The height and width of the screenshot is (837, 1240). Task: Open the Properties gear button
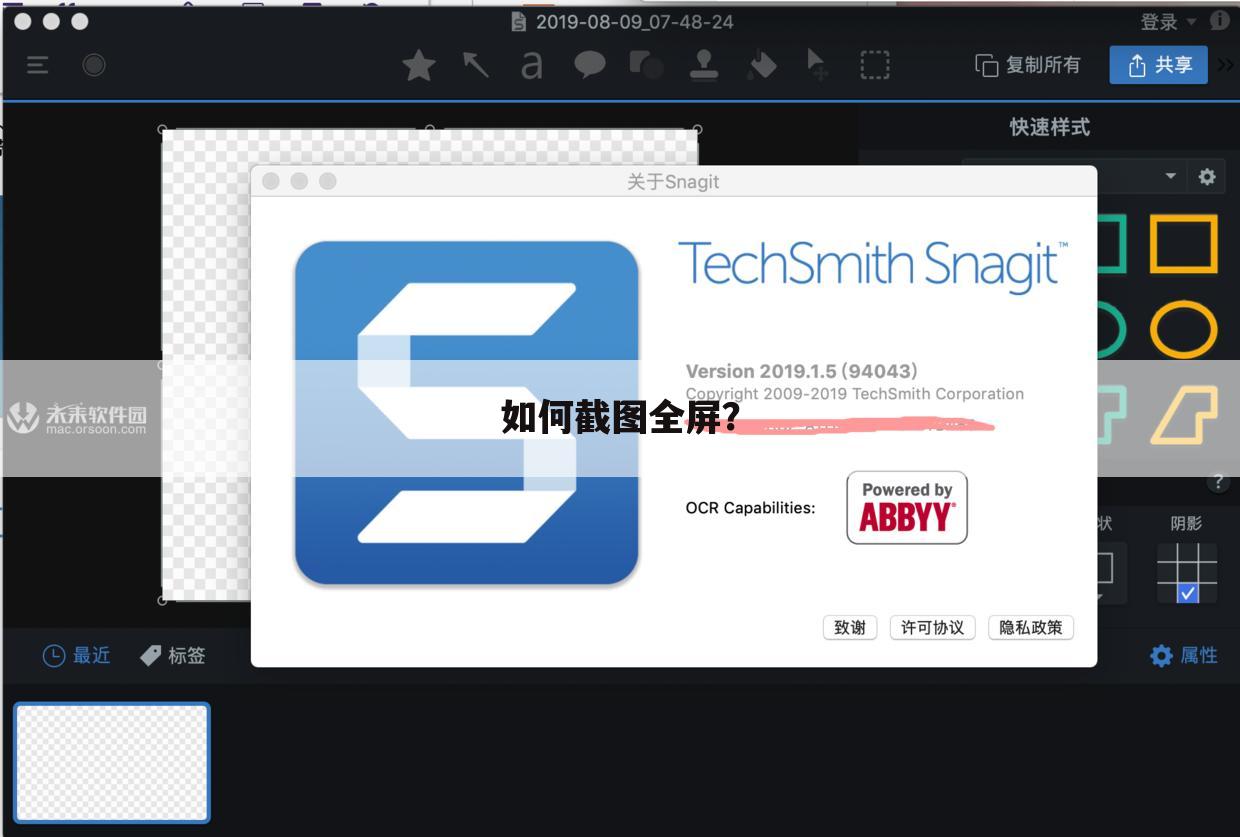coord(1184,656)
